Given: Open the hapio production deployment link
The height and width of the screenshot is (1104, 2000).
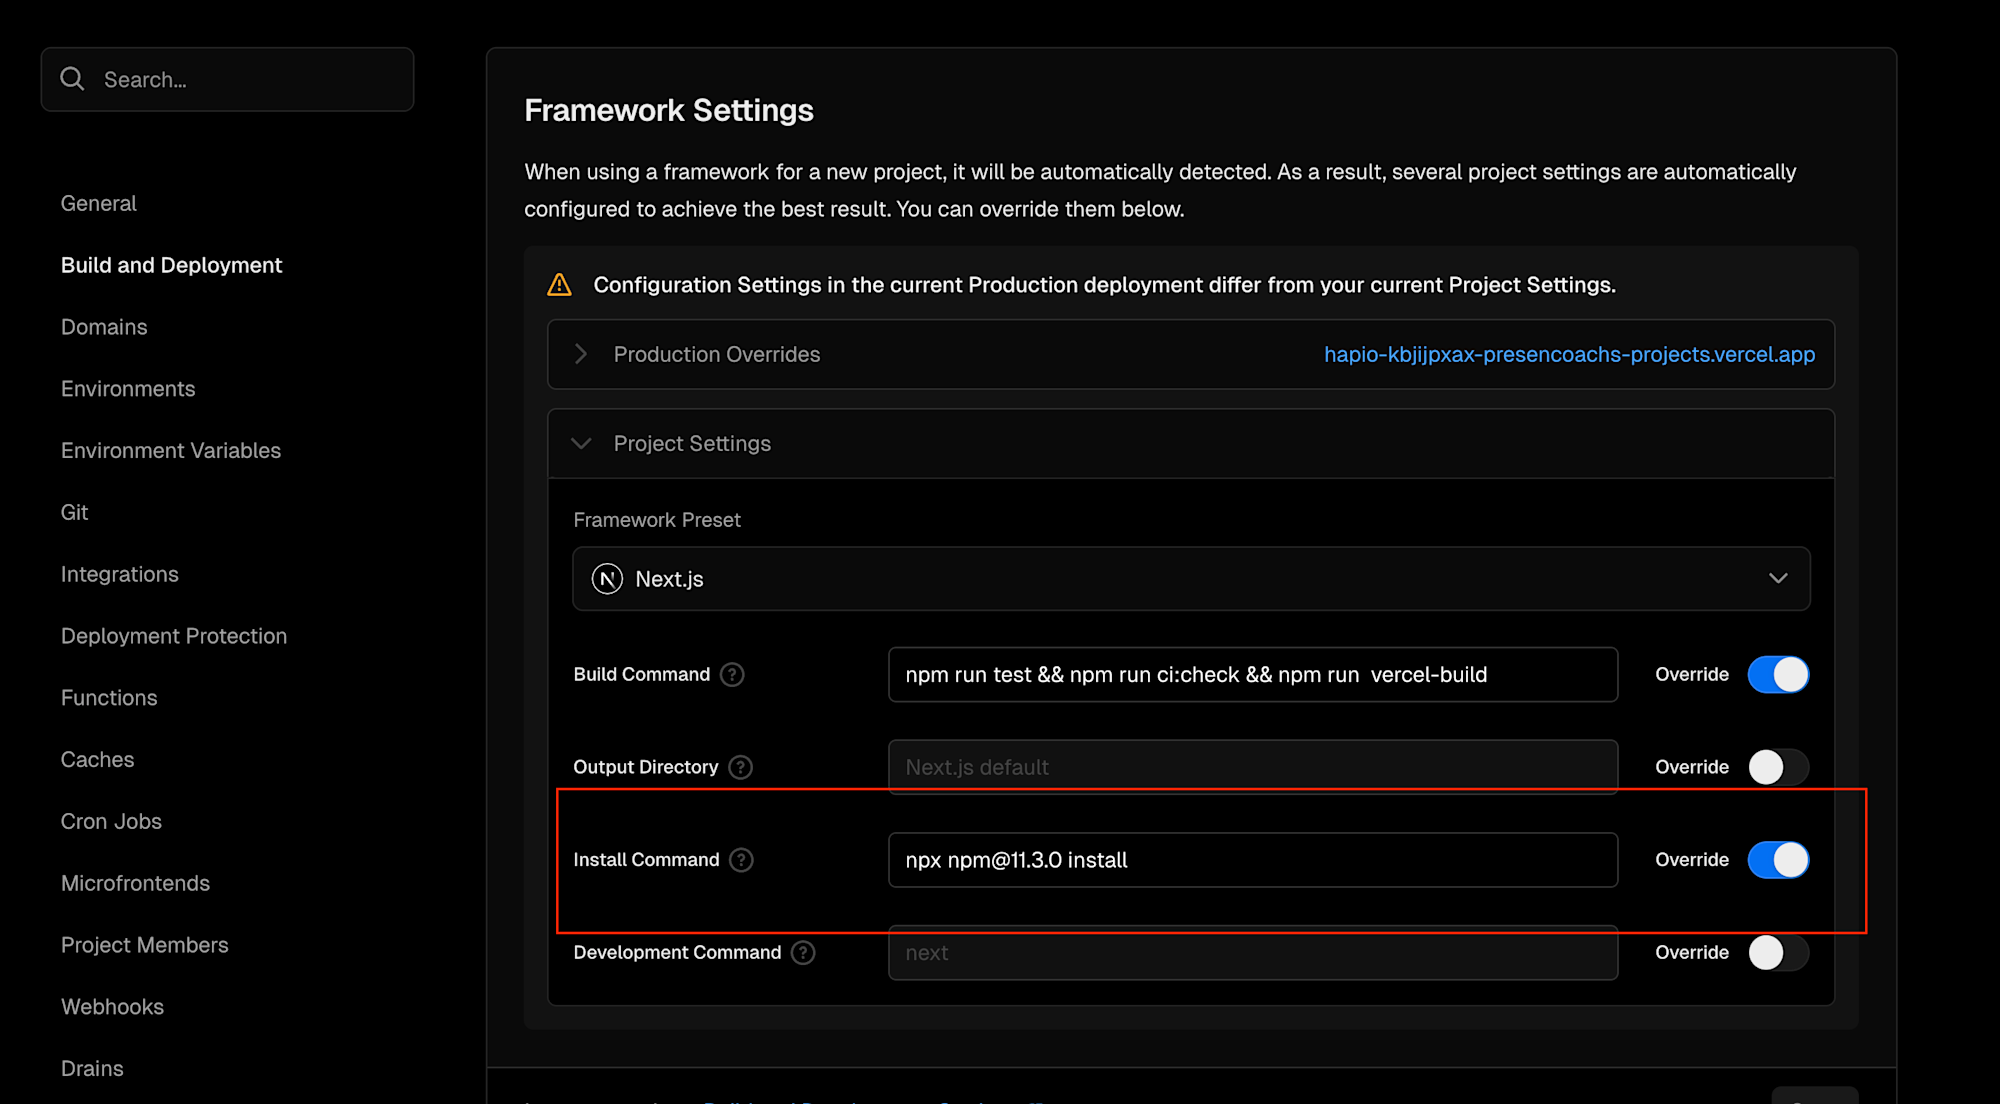Looking at the screenshot, I should 1569,354.
